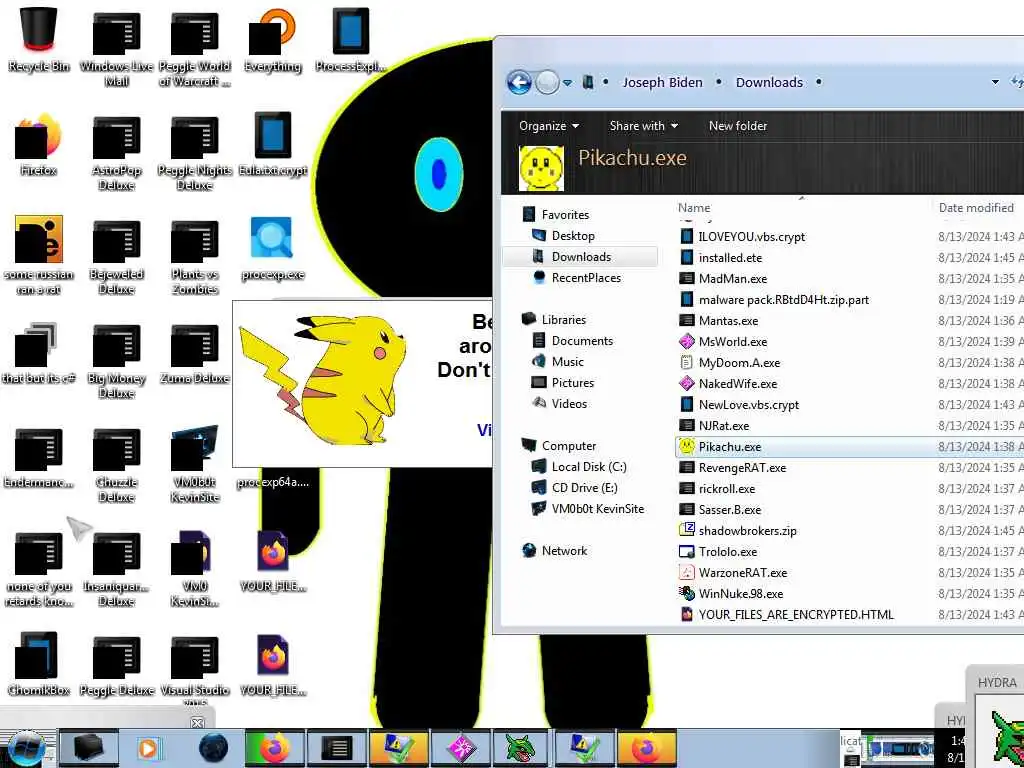This screenshot has height=768, width=1024.
Task: Open the address bar history dropdown
Action: (995, 82)
